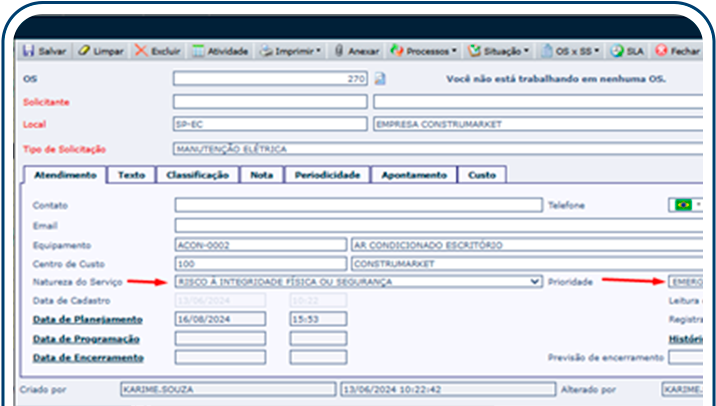The image size is (716, 406).
Task: Open the OS x SS dropdown
Action: click(x=571, y=50)
